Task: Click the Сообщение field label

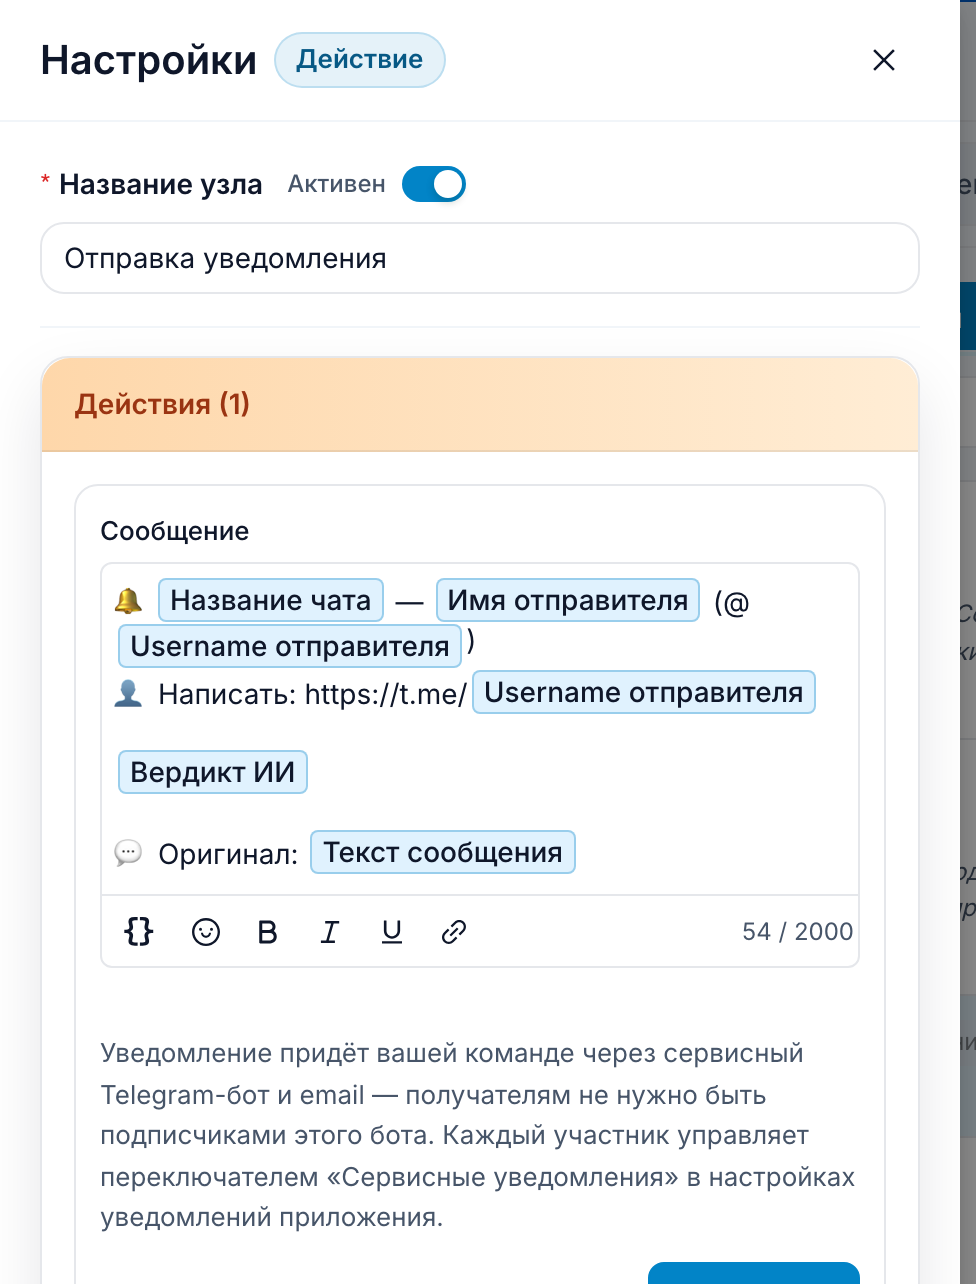Action: pyautogui.click(x=175, y=531)
